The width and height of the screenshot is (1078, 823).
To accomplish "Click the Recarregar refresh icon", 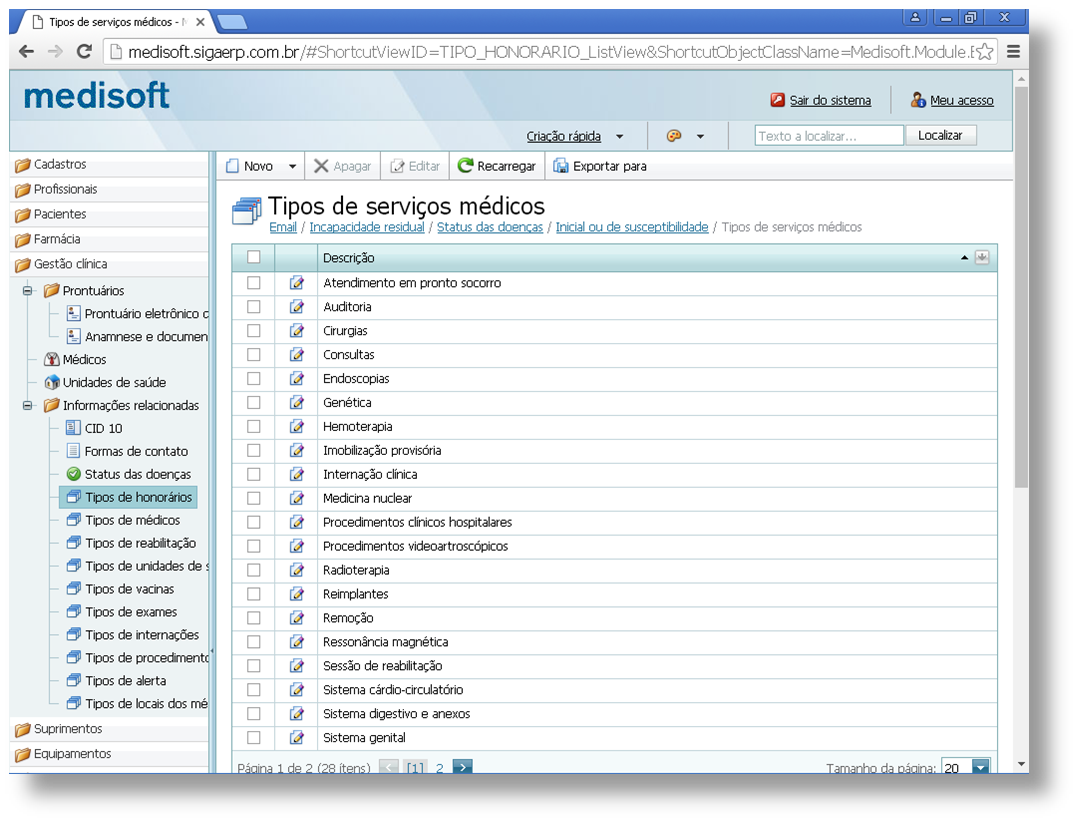I will [465, 166].
